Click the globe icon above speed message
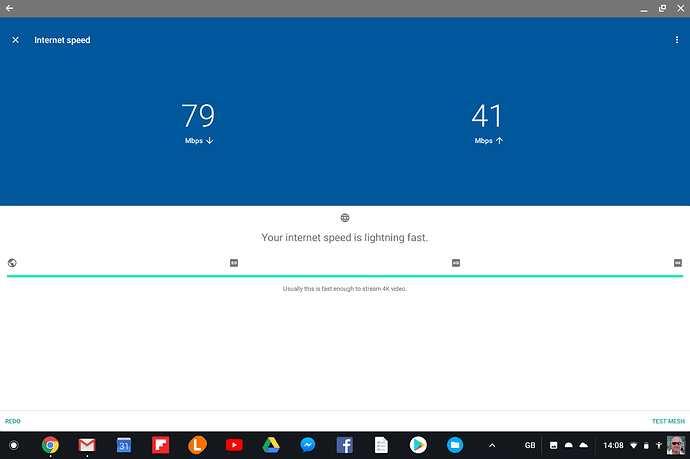The image size is (690, 459). [x=344, y=217]
